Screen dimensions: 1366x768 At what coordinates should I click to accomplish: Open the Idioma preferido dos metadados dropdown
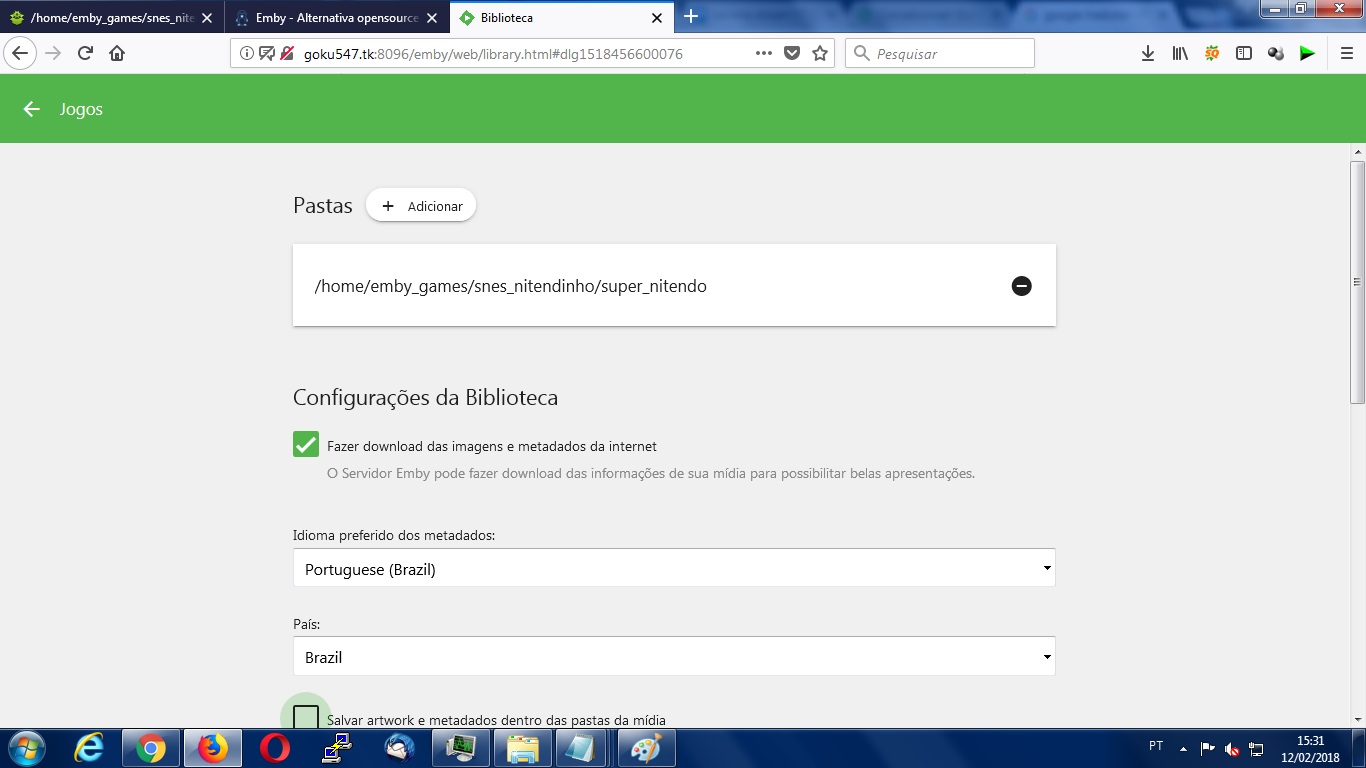pos(674,568)
